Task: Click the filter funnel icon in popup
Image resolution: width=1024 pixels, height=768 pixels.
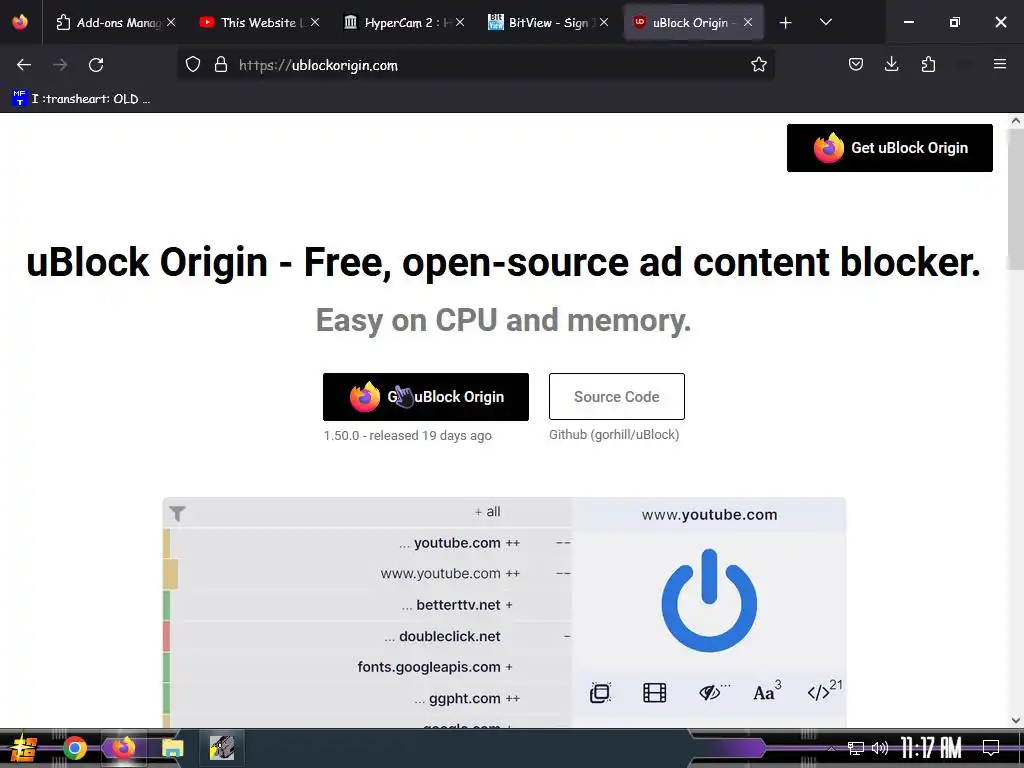Action: (x=178, y=513)
